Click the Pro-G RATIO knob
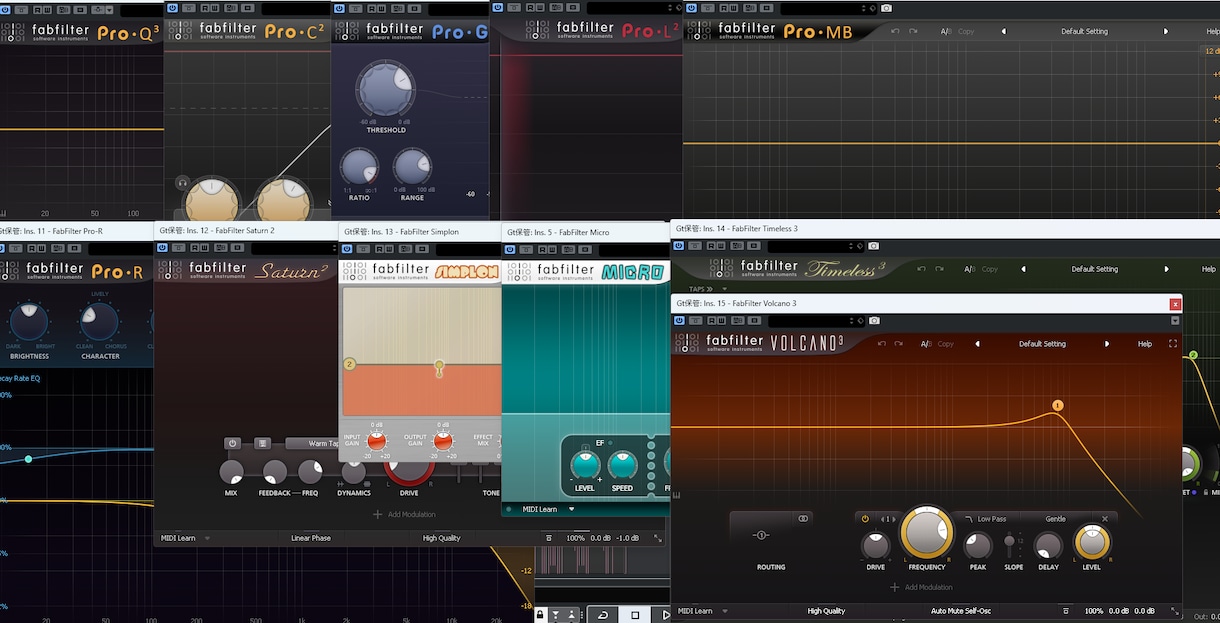Screen dimensions: 1220x623 359,168
